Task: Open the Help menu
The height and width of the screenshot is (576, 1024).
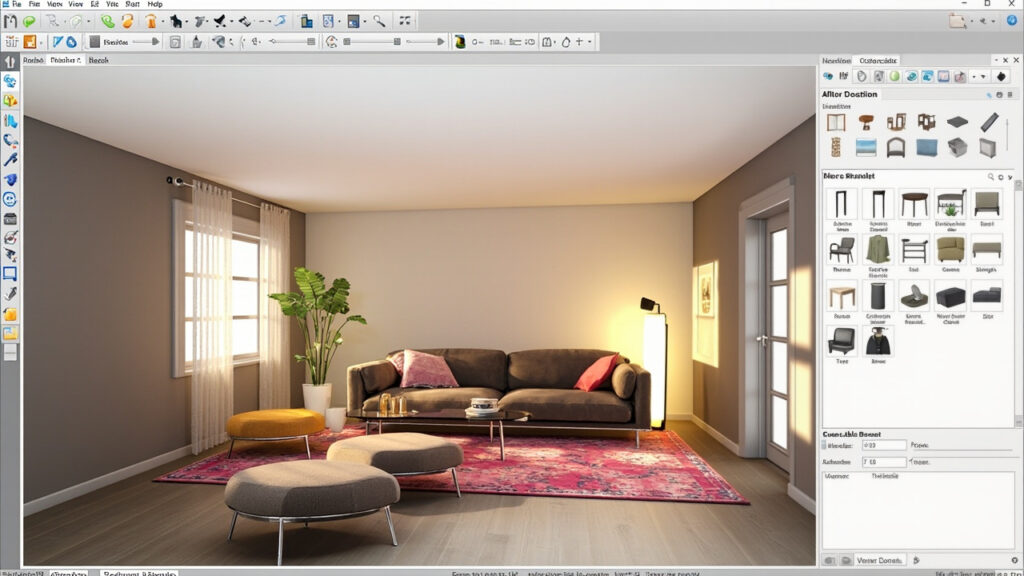Action: pyautogui.click(x=155, y=4)
